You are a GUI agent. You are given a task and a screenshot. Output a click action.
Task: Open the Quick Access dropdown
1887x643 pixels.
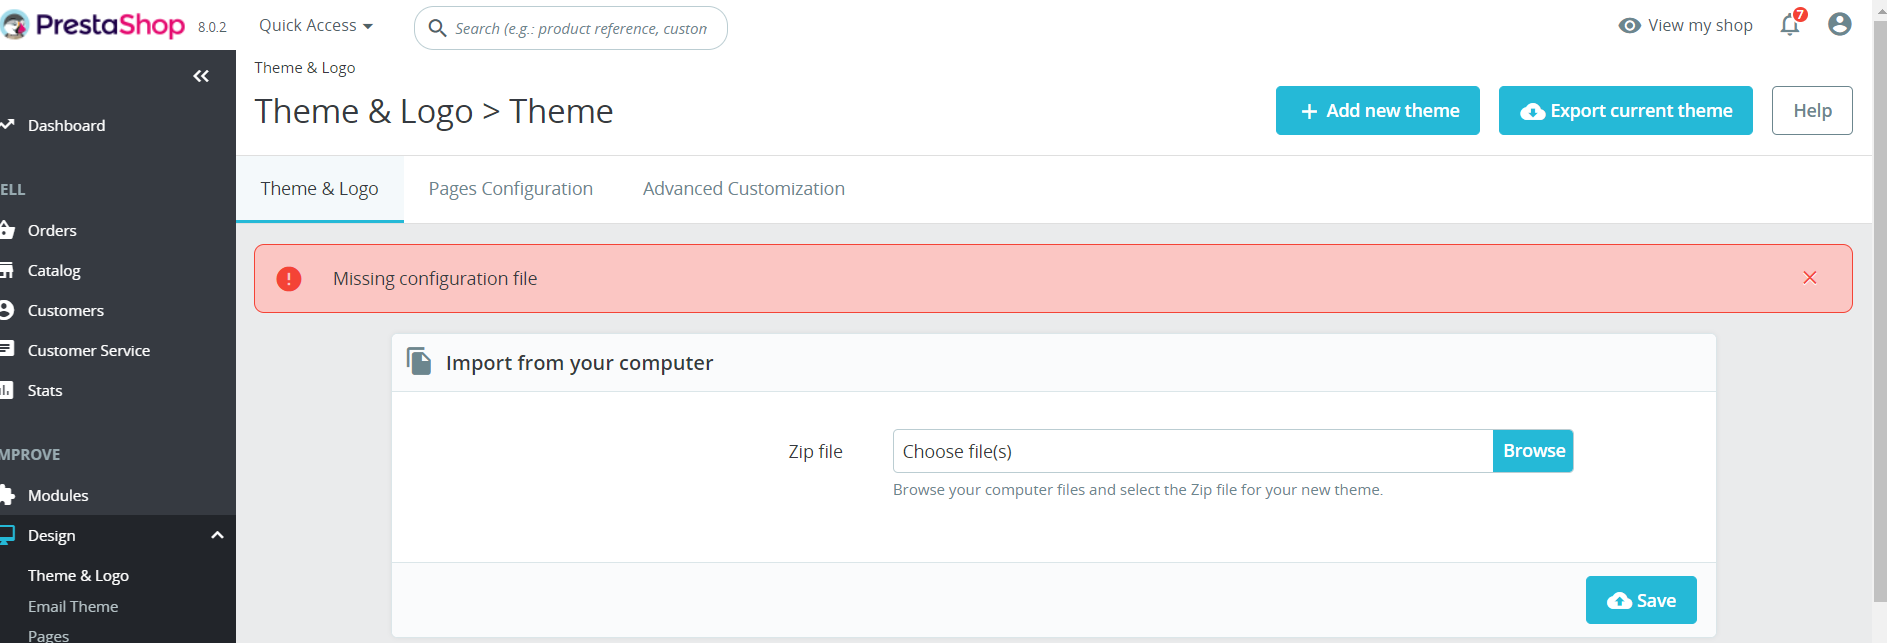click(315, 26)
